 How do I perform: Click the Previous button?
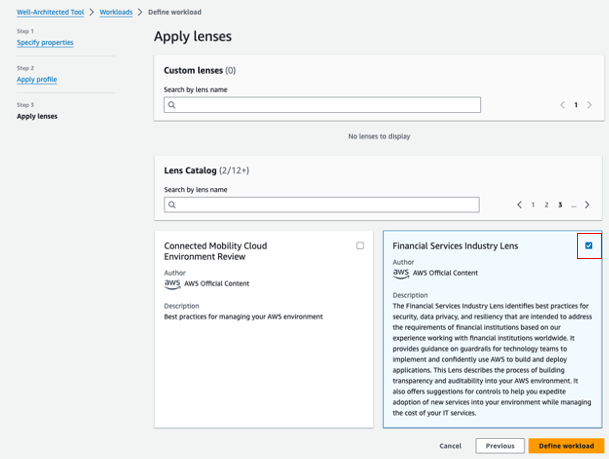coord(500,446)
